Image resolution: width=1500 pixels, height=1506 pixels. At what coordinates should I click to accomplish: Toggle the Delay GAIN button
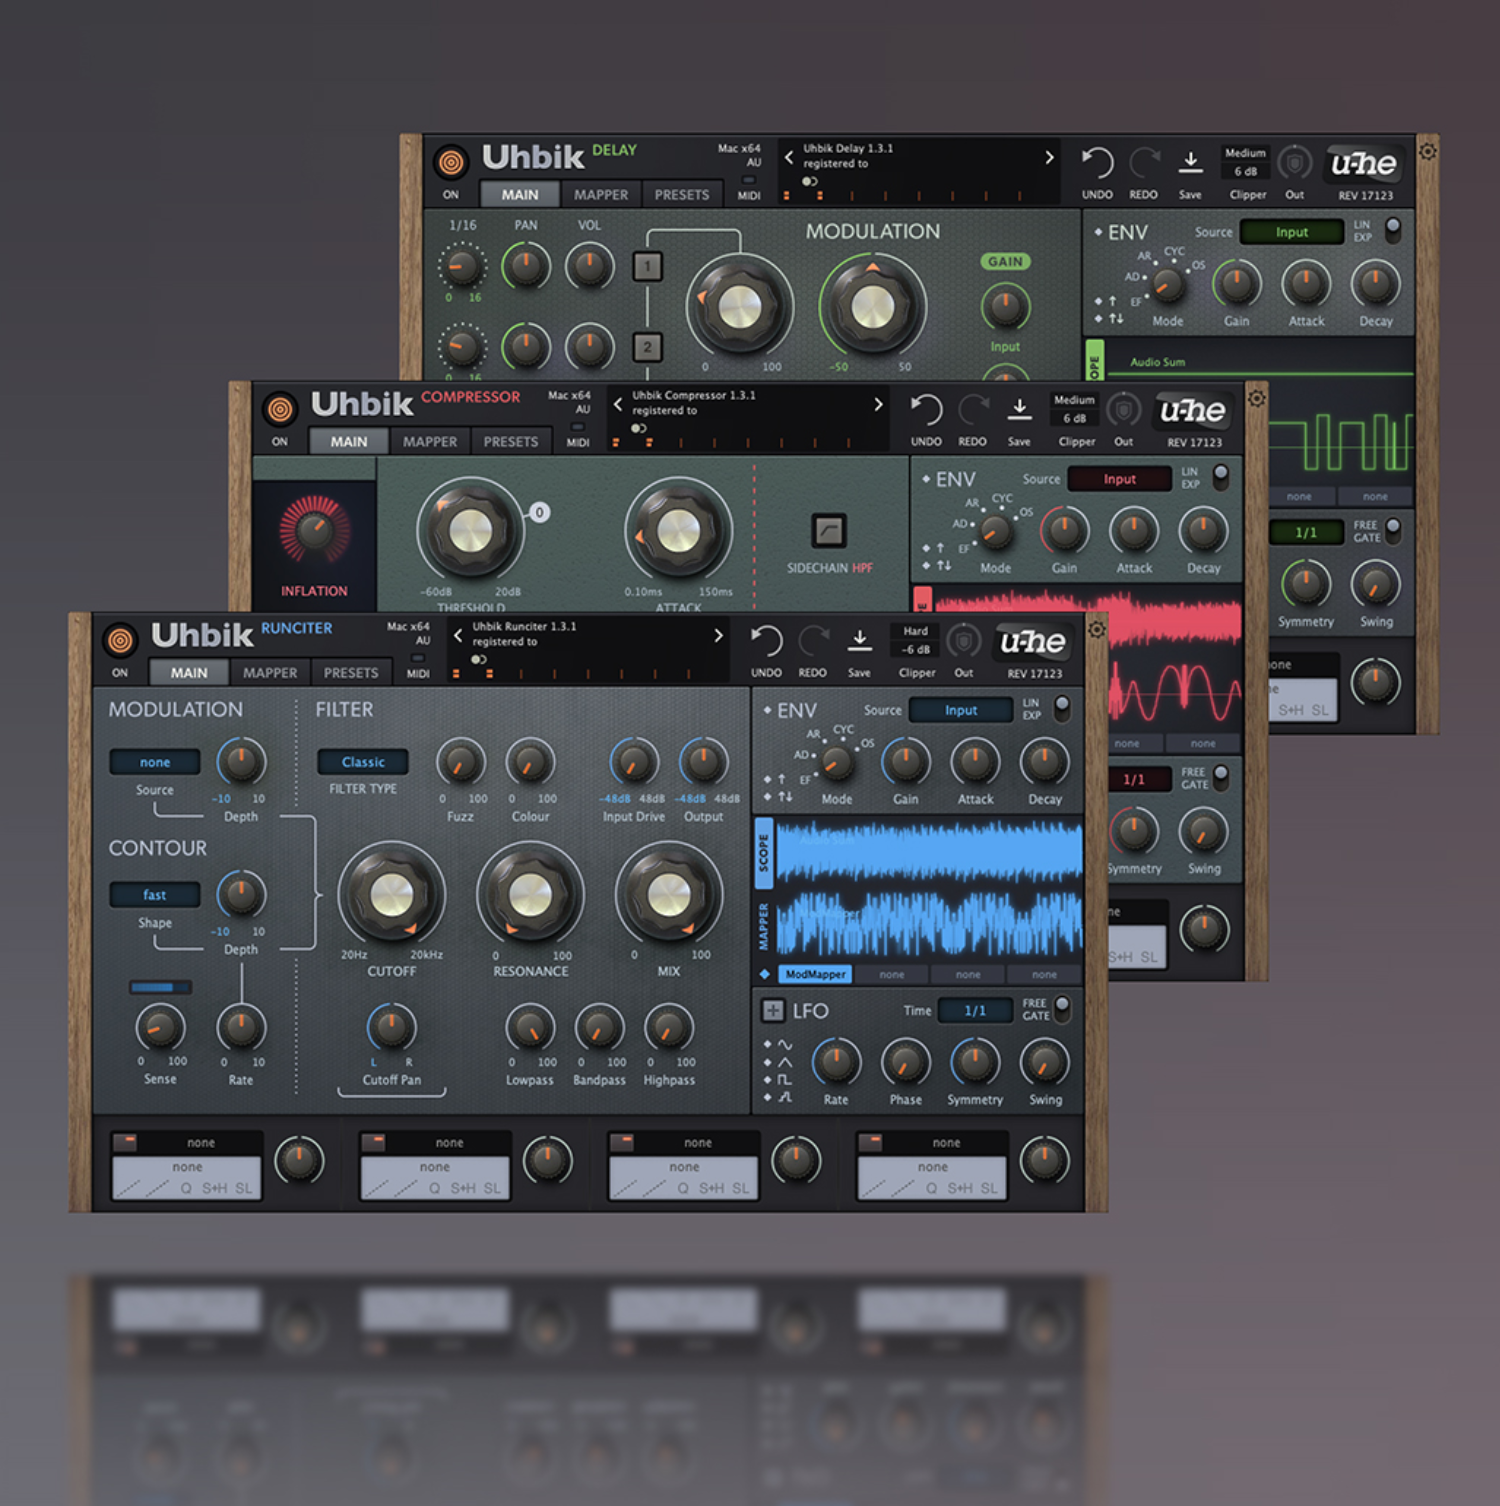[x=1005, y=262]
